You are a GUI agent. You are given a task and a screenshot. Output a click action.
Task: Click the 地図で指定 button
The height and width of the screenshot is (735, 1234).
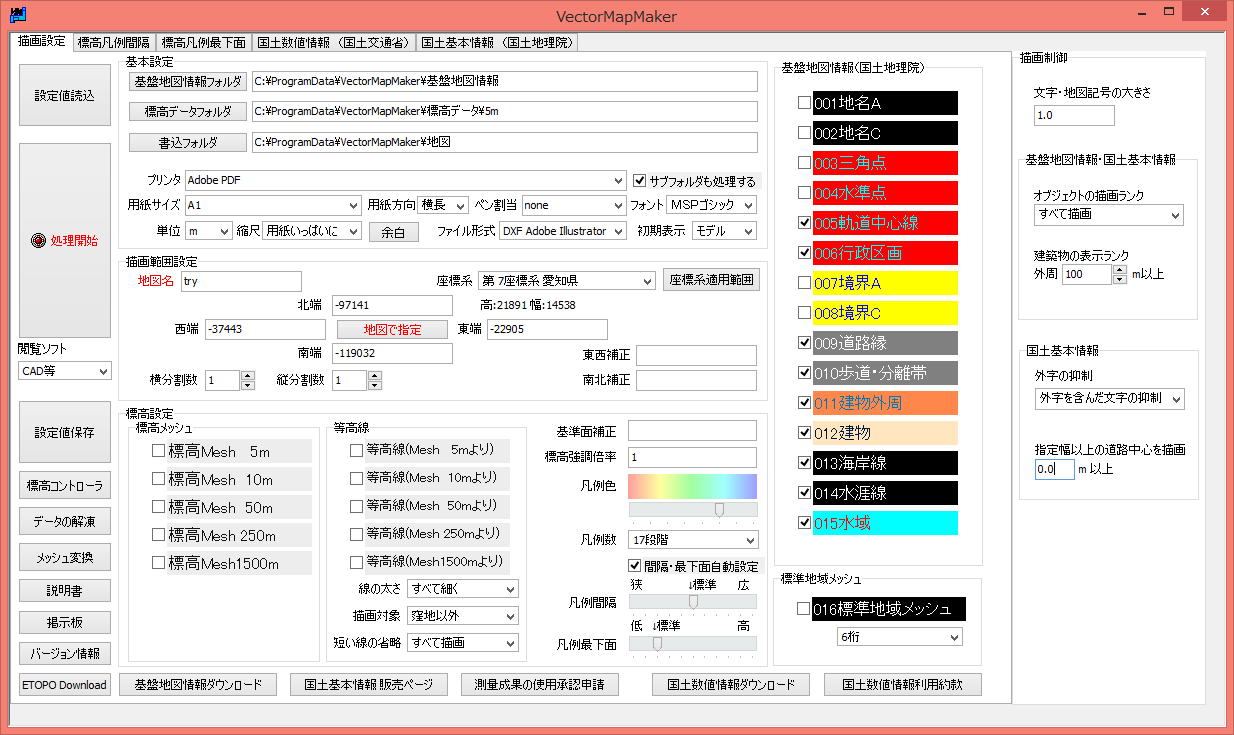pos(392,330)
